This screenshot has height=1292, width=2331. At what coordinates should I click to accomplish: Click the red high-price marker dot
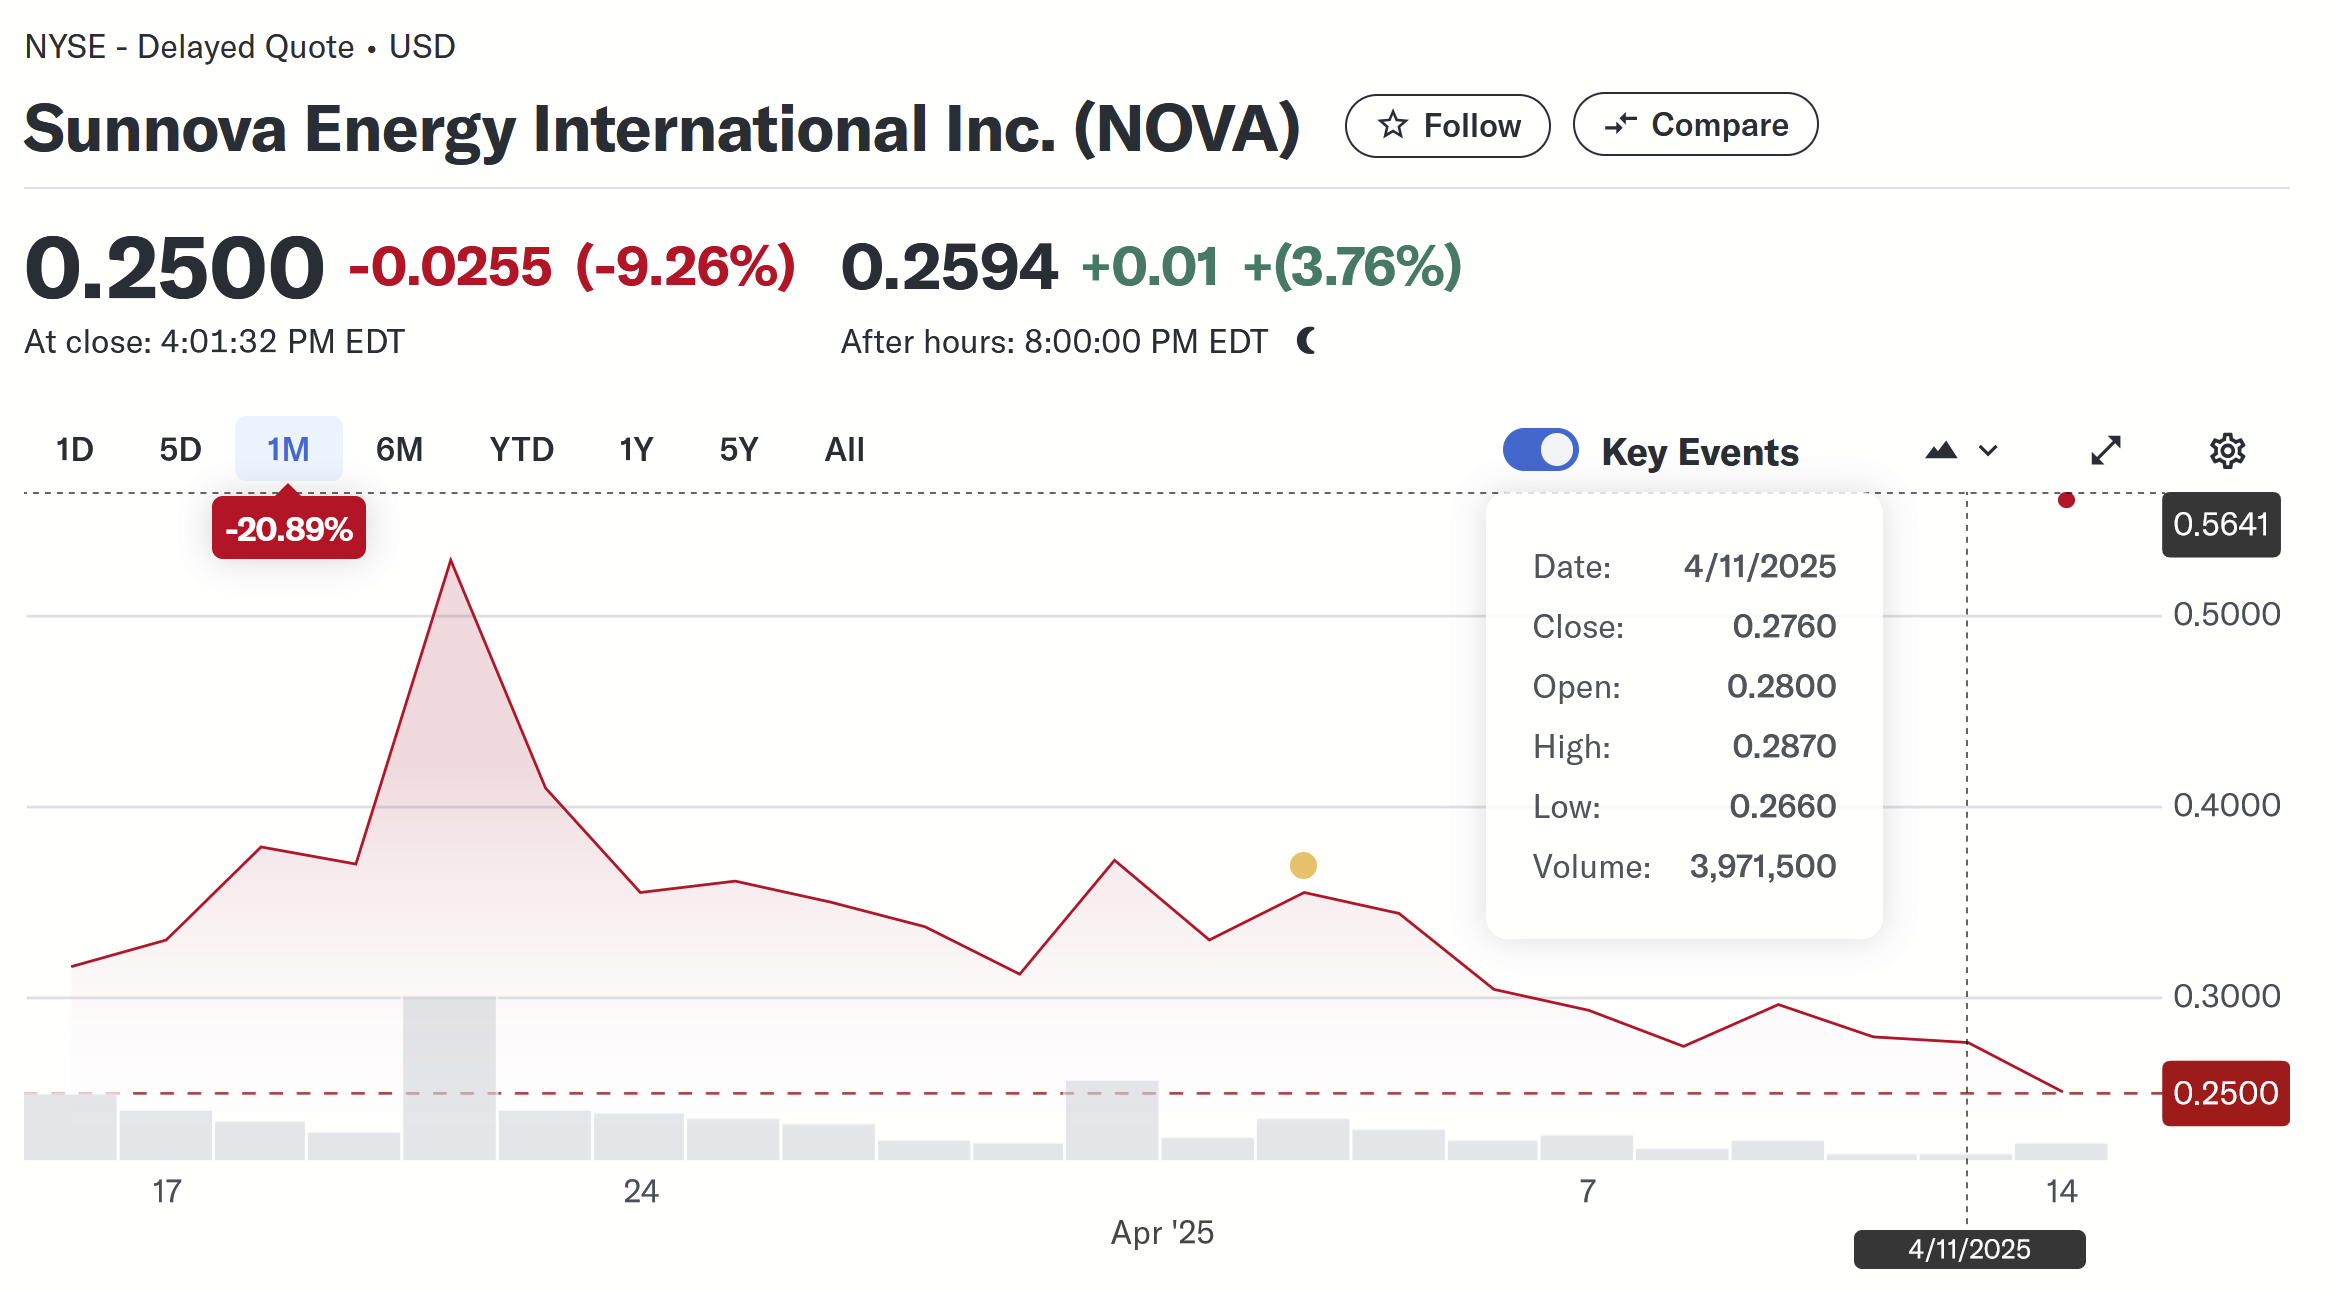point(2066,500)
